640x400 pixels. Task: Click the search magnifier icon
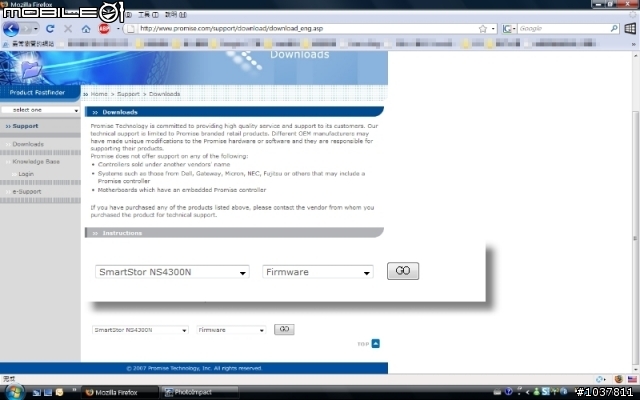[x=614, y=29]
